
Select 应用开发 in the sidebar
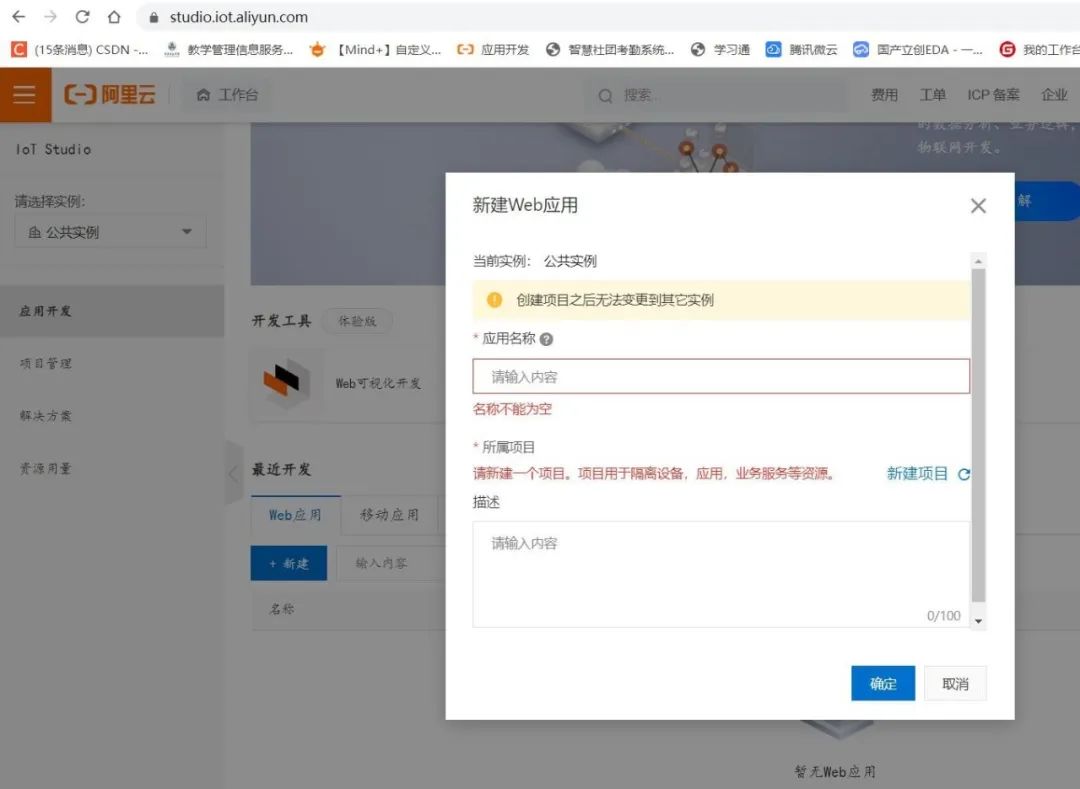tap(112, 311)
